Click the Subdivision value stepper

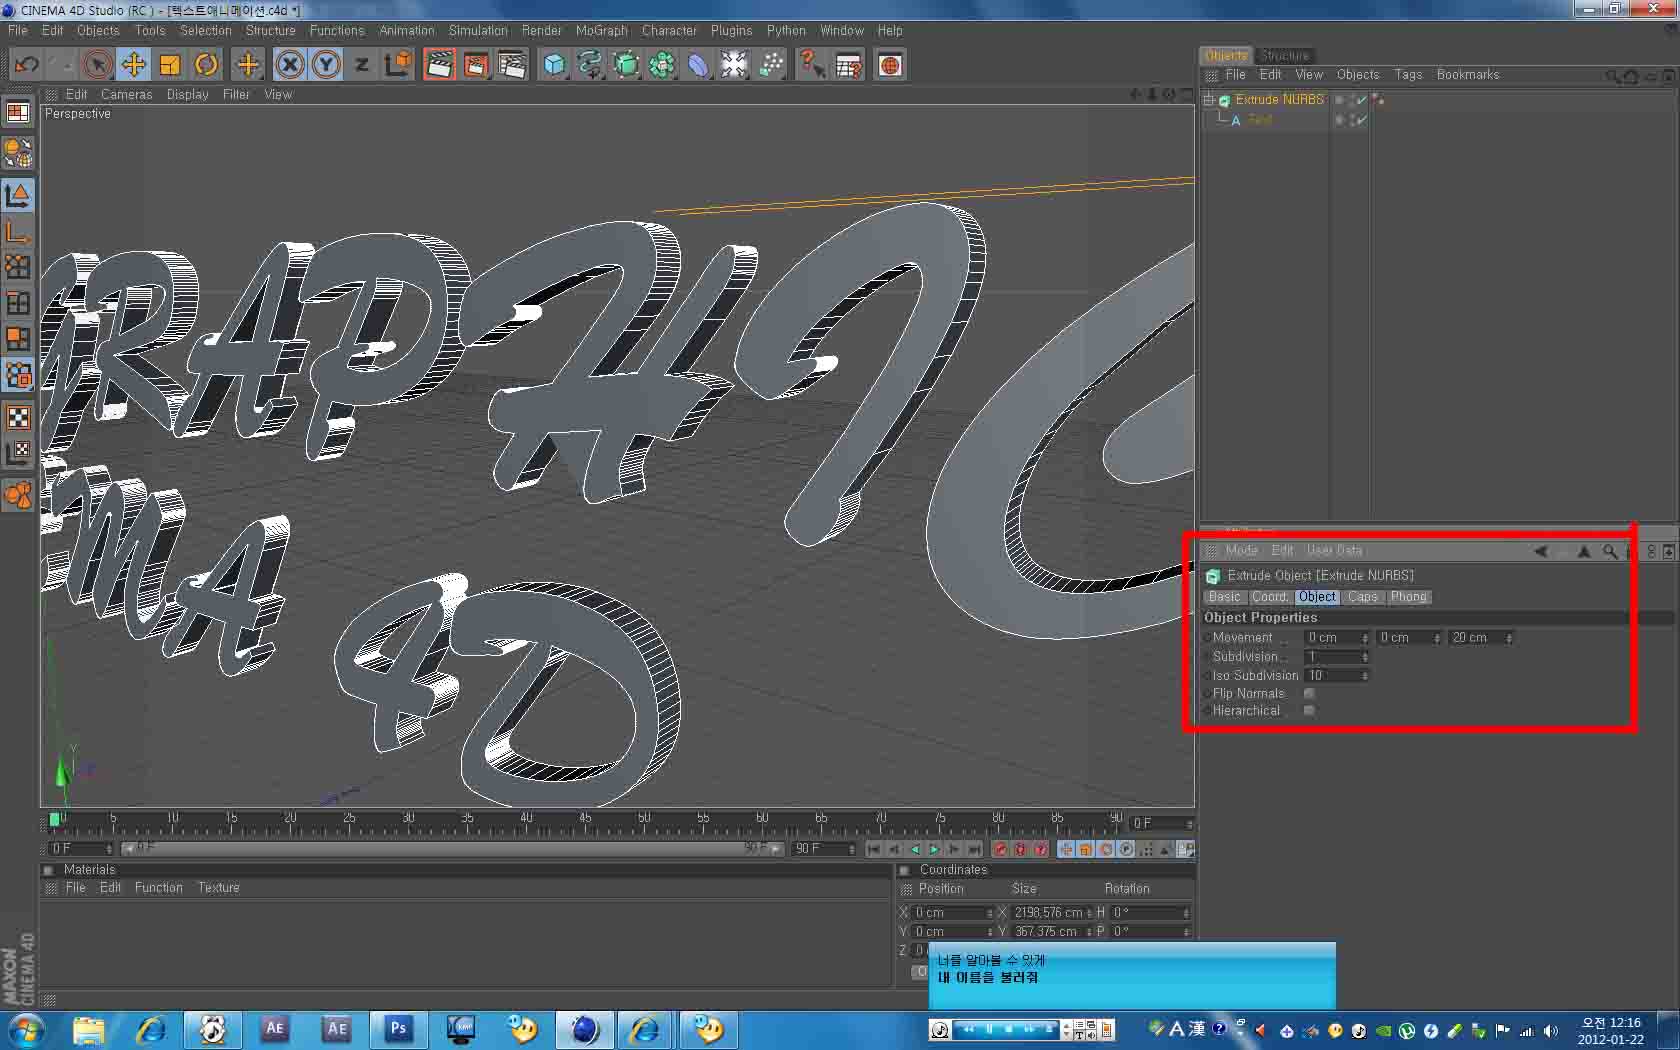(x=1365, y=657)
